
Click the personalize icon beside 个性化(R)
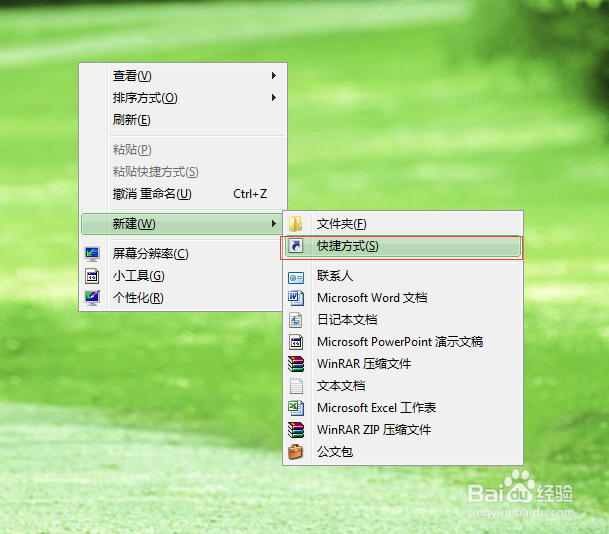click(92, 298)
